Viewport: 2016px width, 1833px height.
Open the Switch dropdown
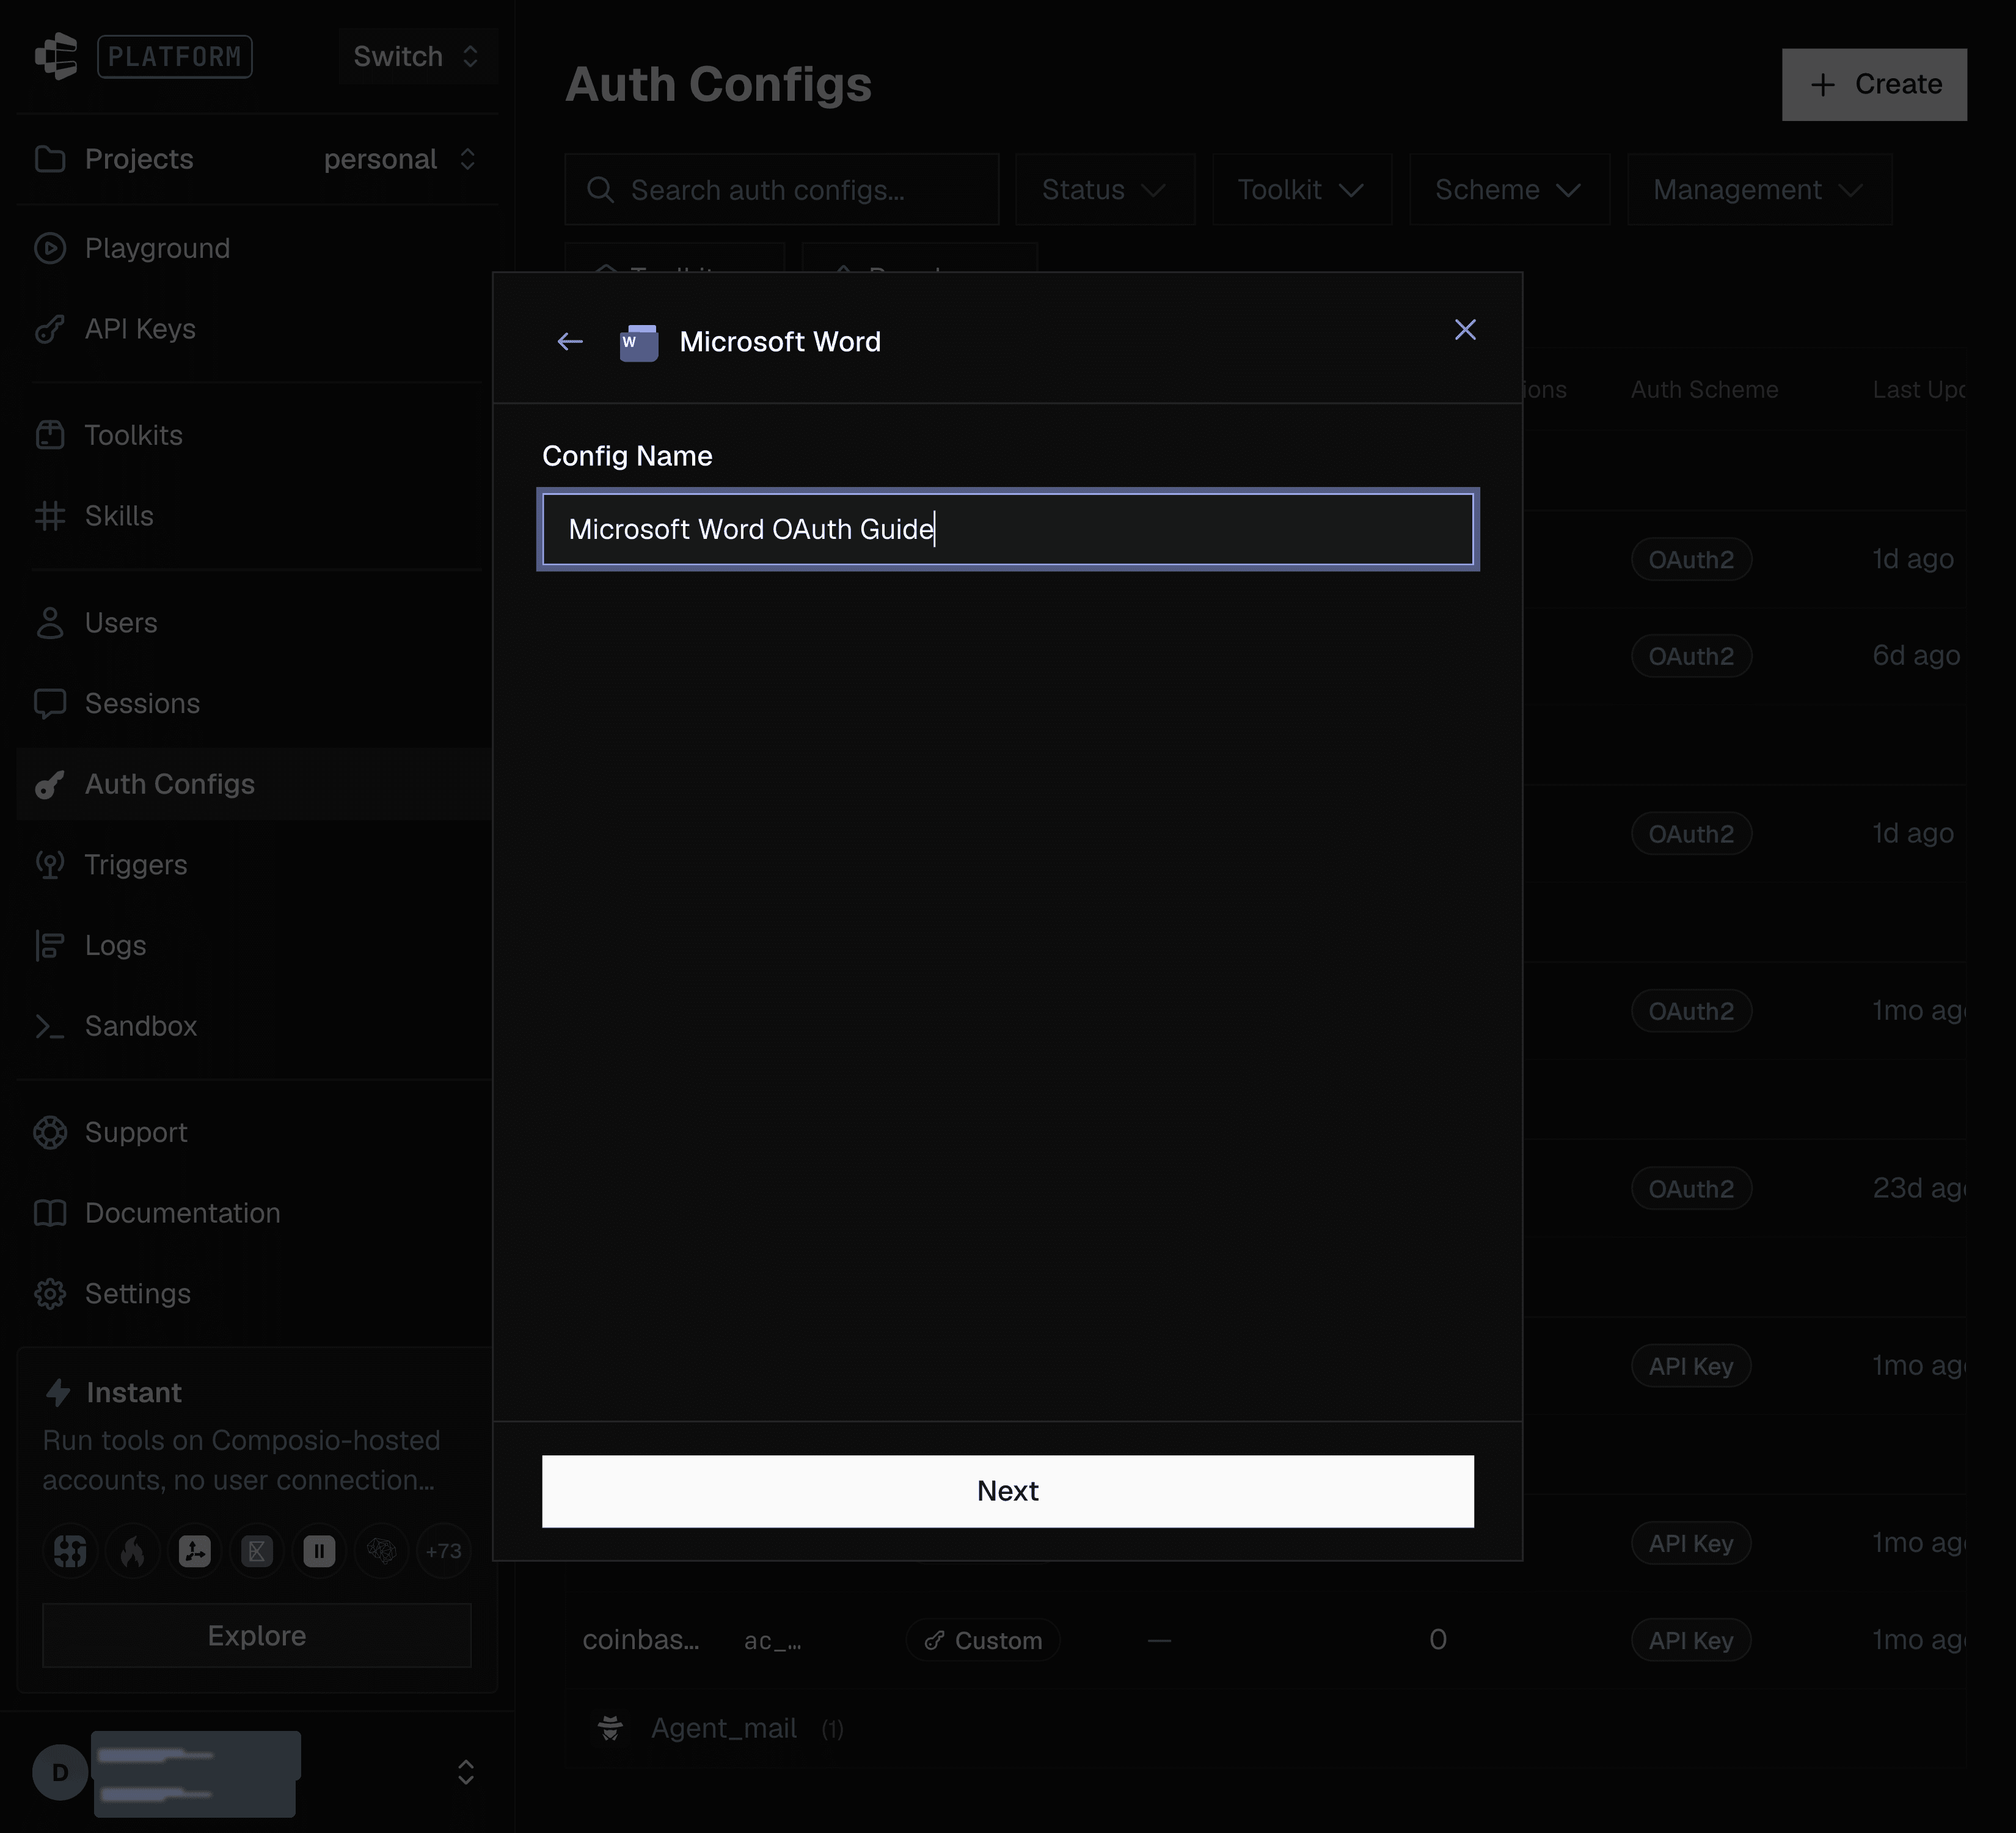(417, 56)
